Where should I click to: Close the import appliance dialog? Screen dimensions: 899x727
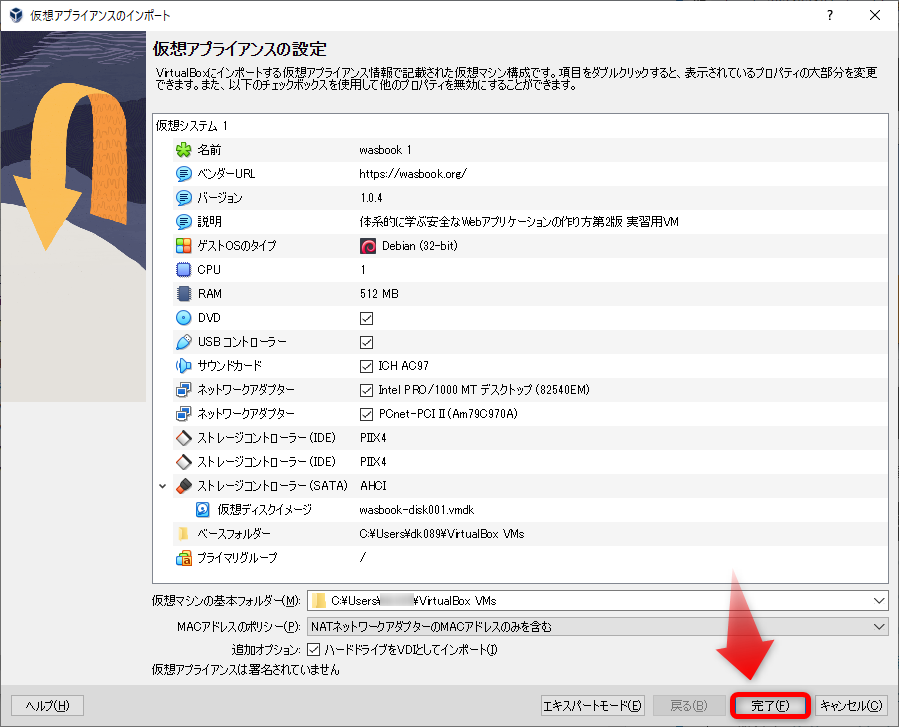pyautogui.click(x=875, y=15)
